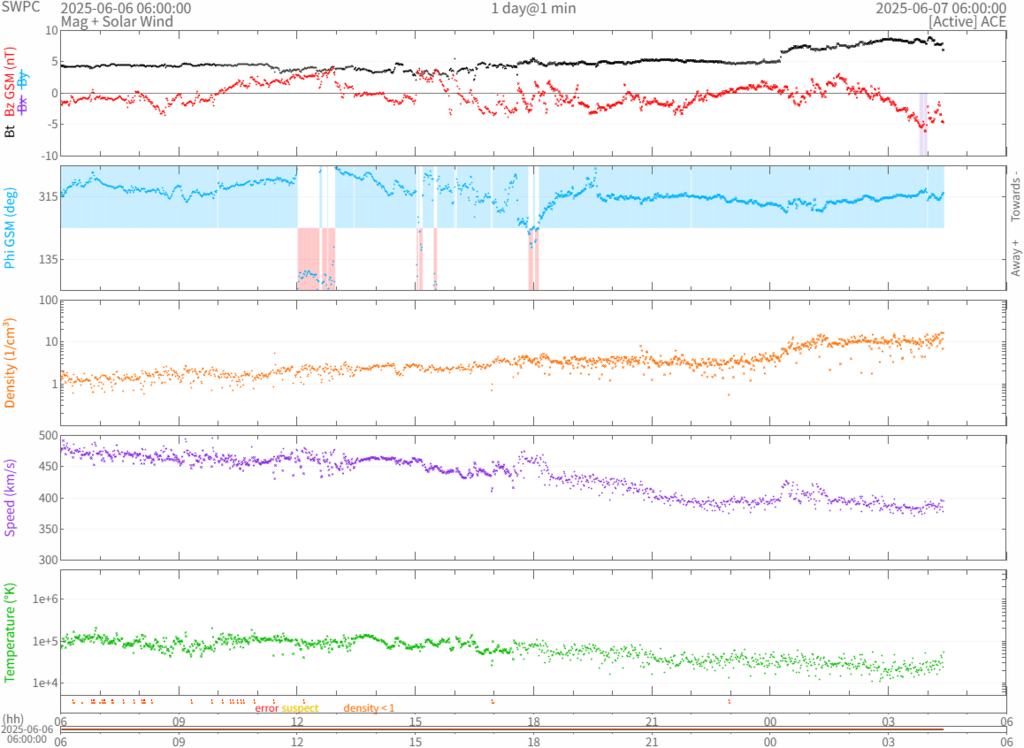This screenshot has width=1024, height=748.
Task: Toggle the Bt series label
Action: (x=10, y=130)
